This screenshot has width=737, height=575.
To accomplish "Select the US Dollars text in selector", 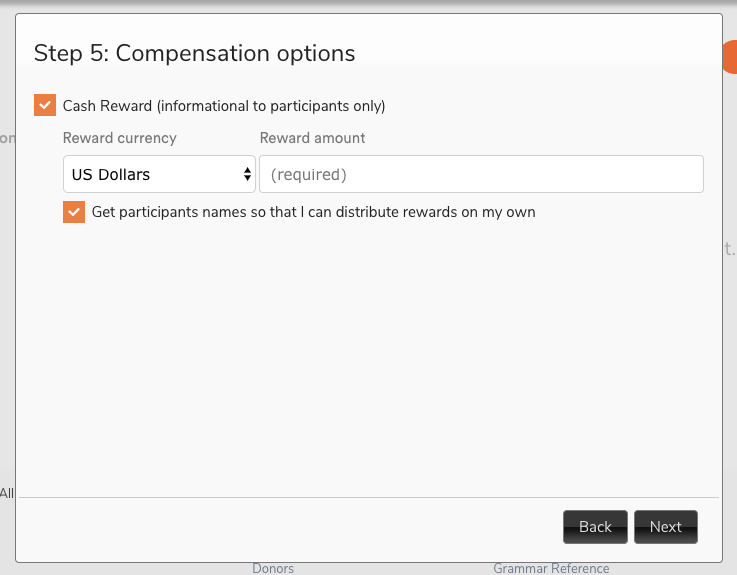I will coord(111,174).
